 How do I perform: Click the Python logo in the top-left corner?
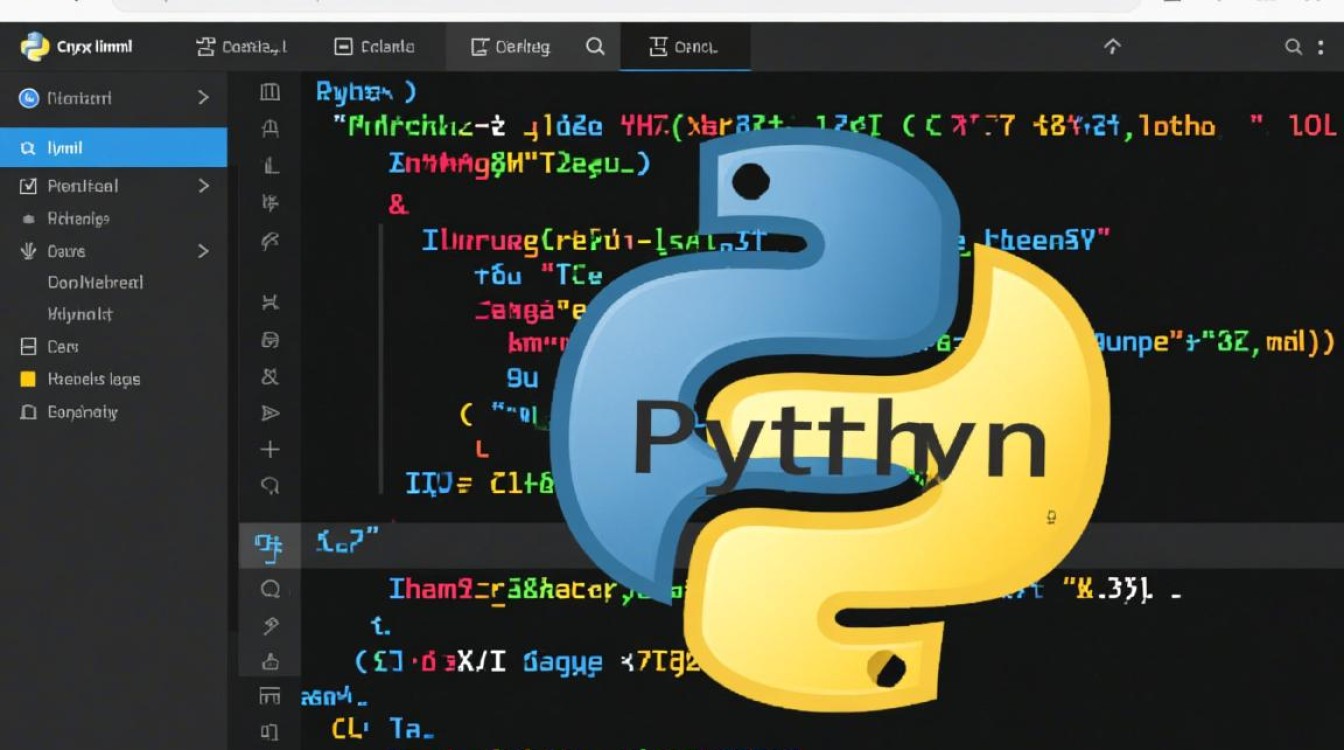[35, 46]
